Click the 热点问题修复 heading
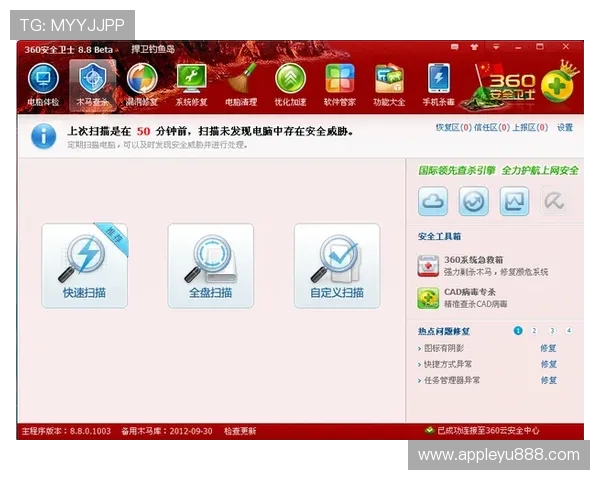 443,331
